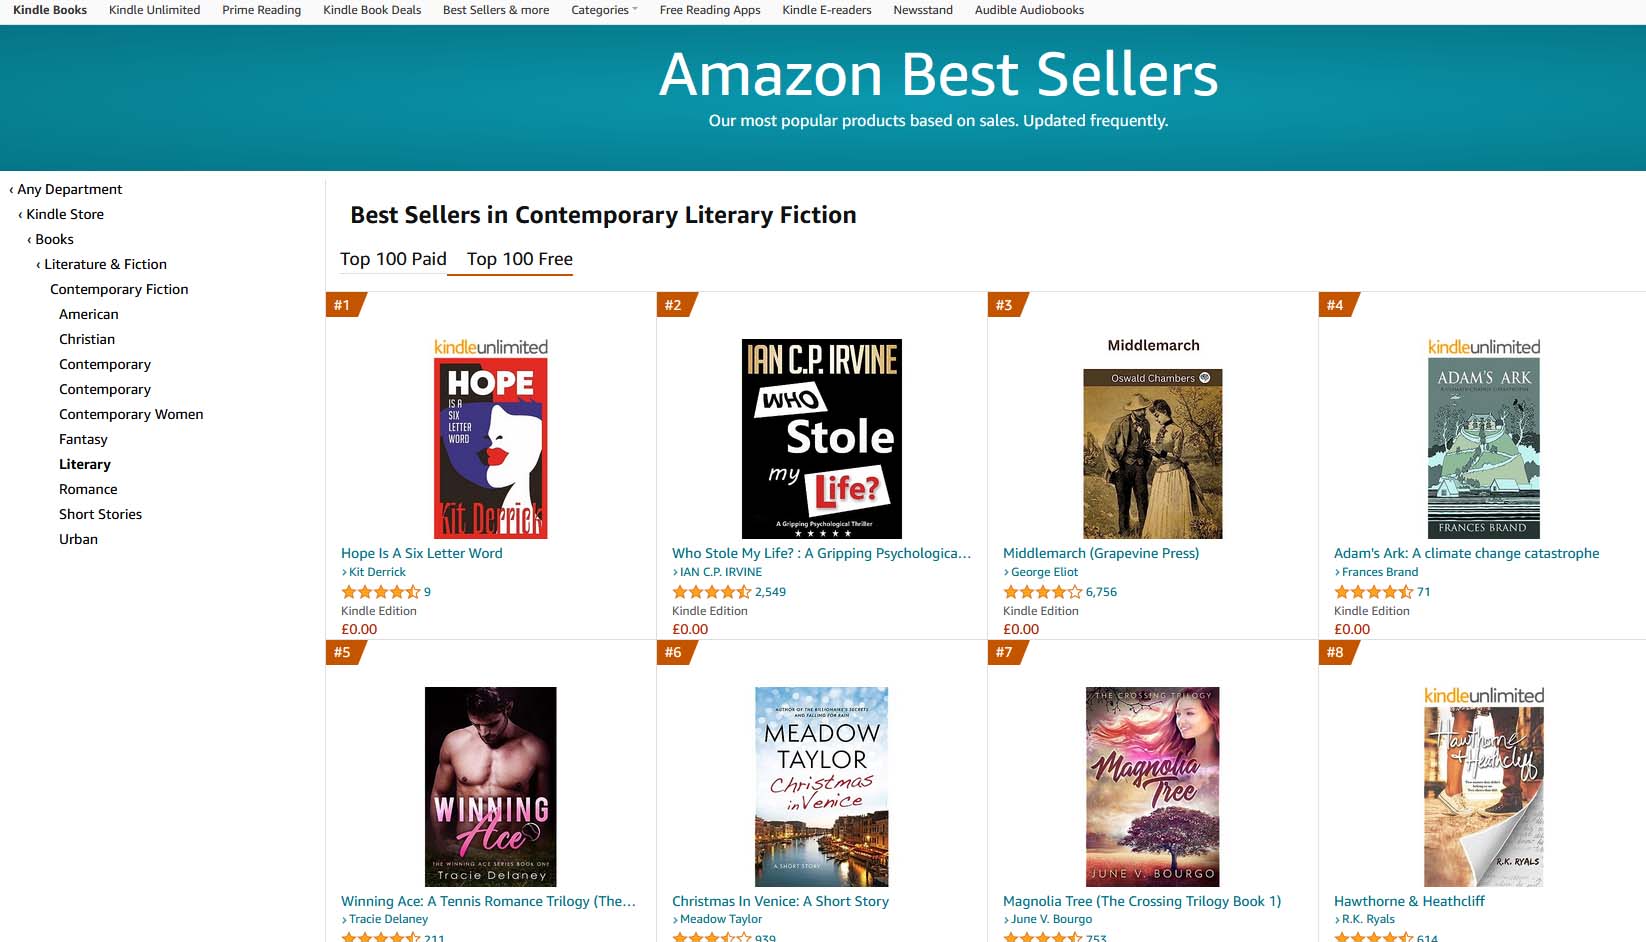Viewport: 1646px width, 942px height.
Task: Click star rating for Middlemarch
Action: (1042, 592)
